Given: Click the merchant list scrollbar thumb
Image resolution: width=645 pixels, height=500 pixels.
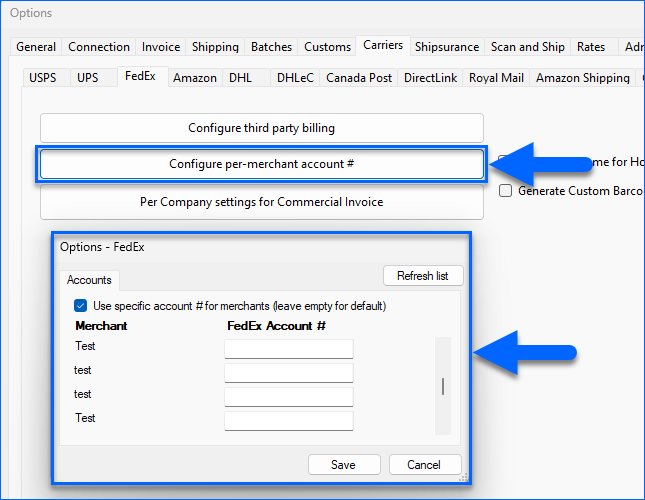Looking at the screenshot, I should (x=443, y=386).
